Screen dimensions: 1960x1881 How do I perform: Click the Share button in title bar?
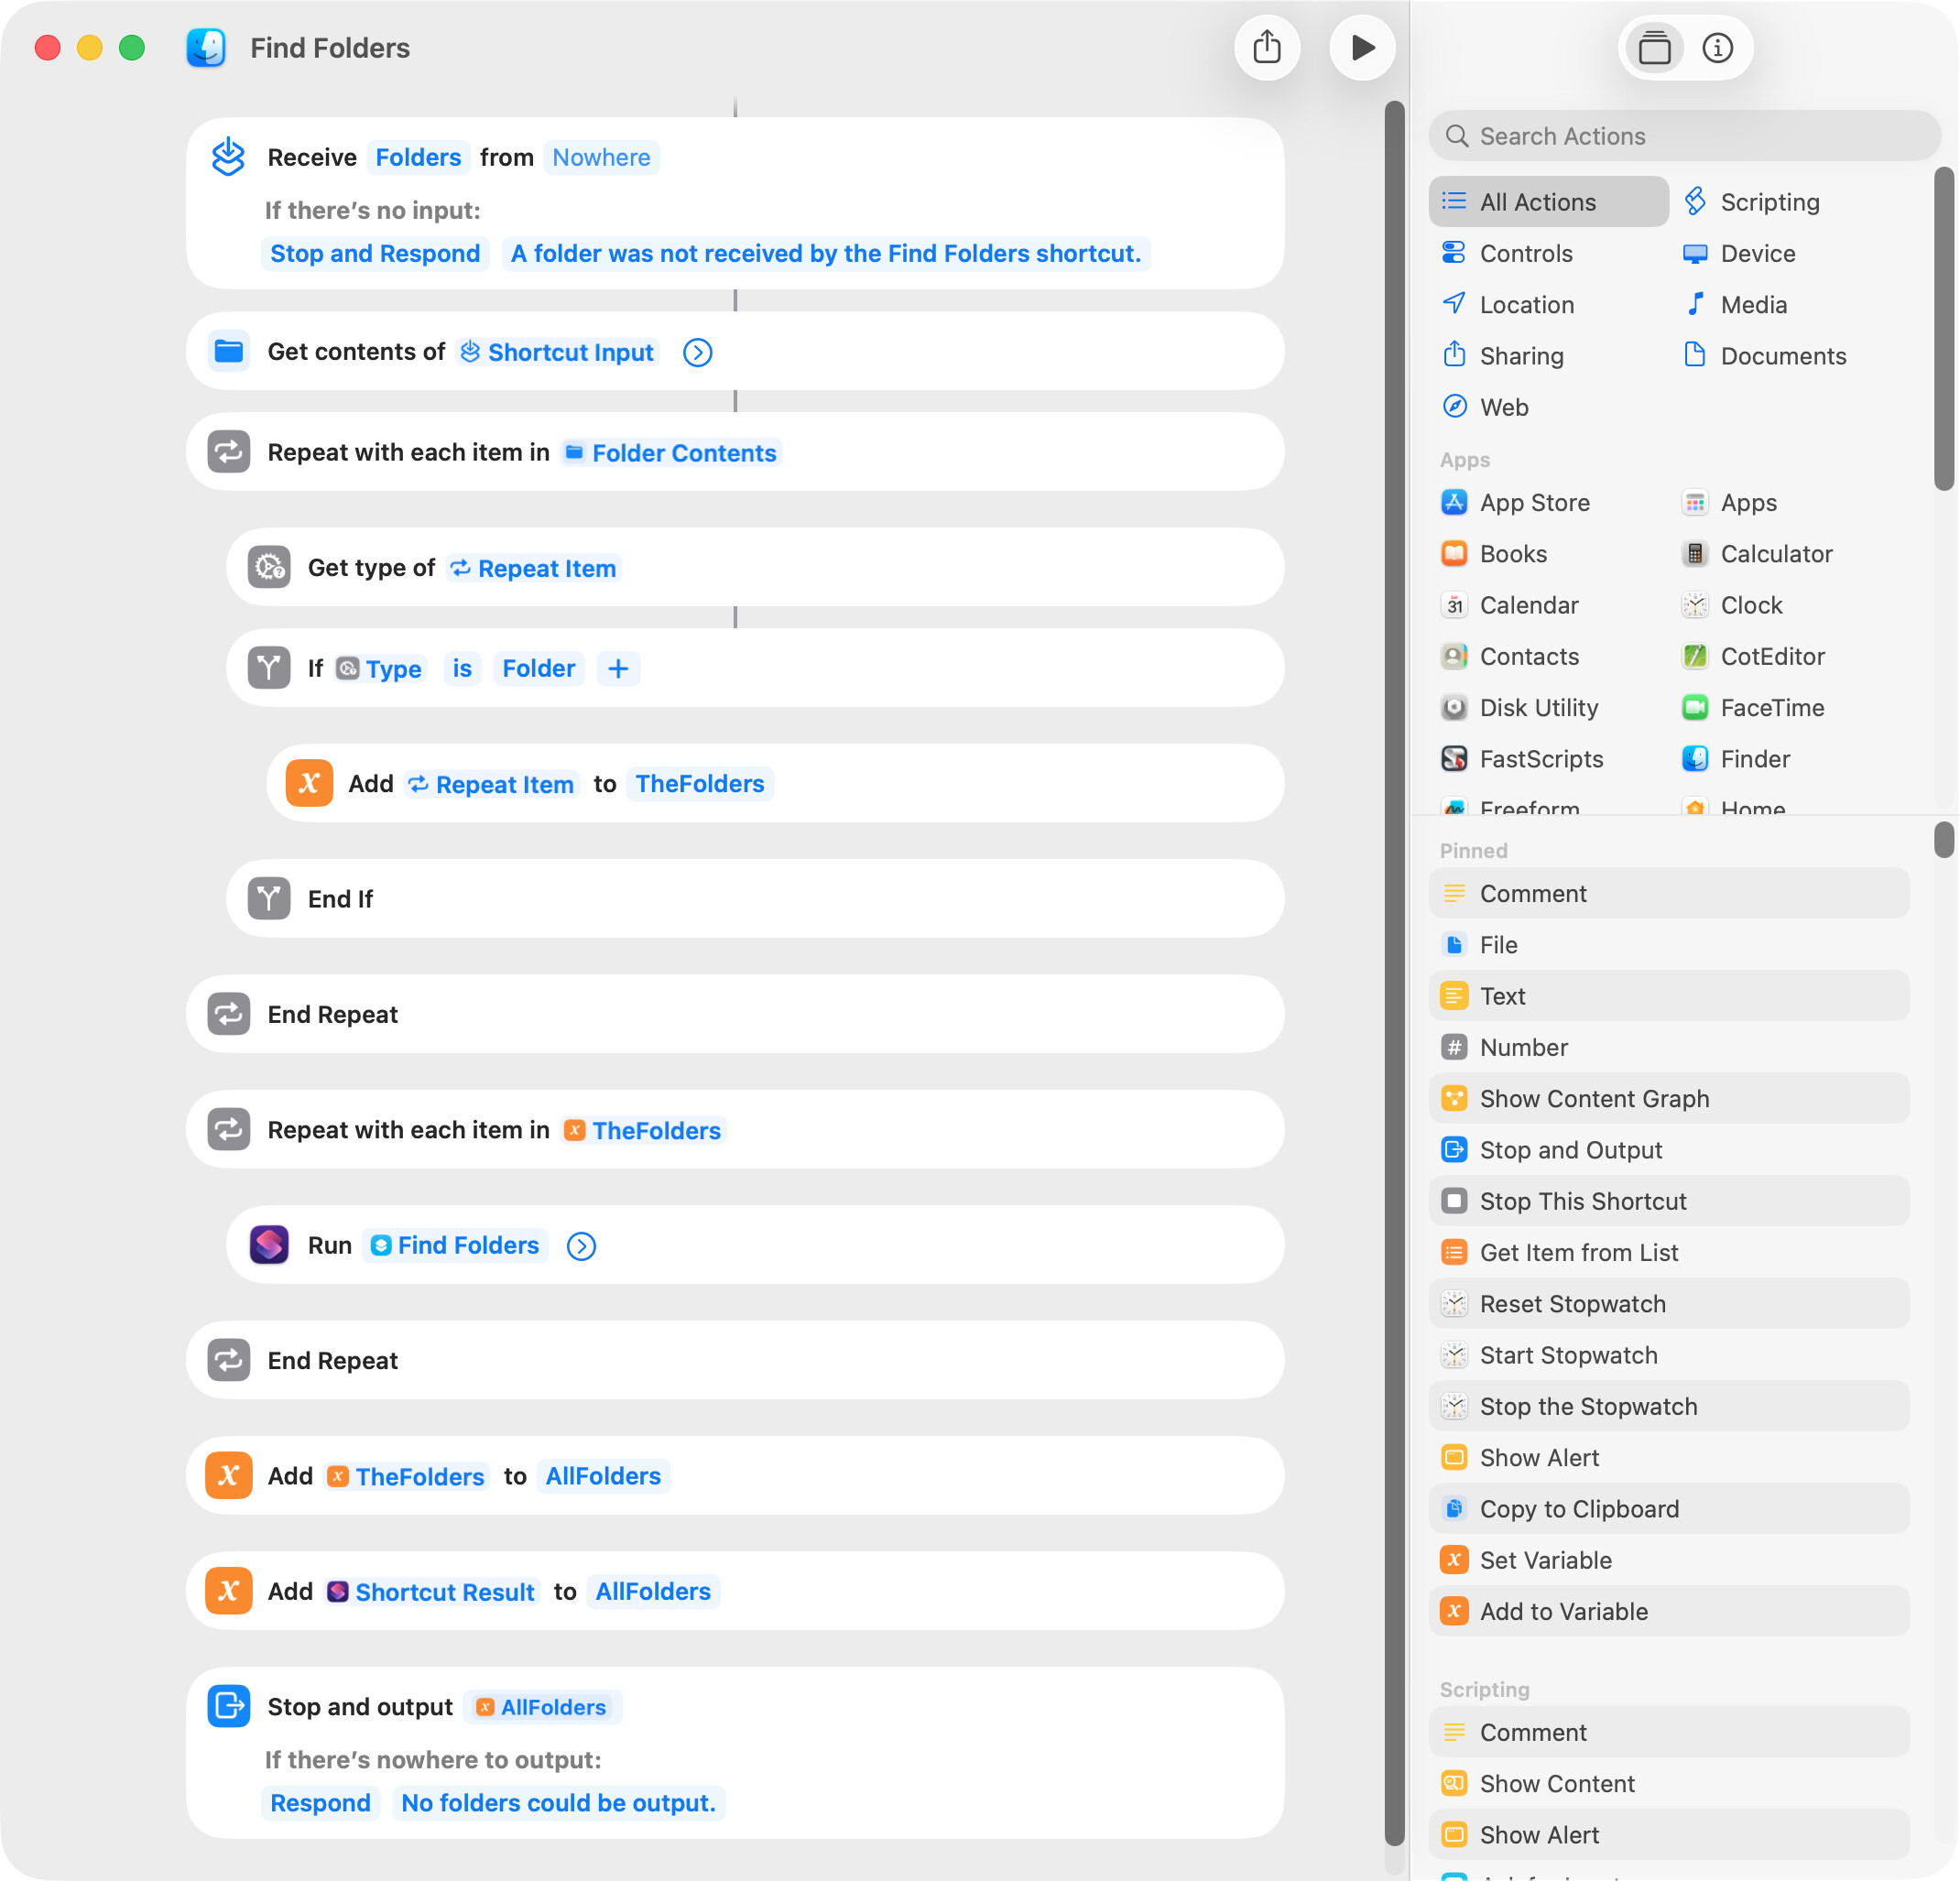pos(1266,47)
